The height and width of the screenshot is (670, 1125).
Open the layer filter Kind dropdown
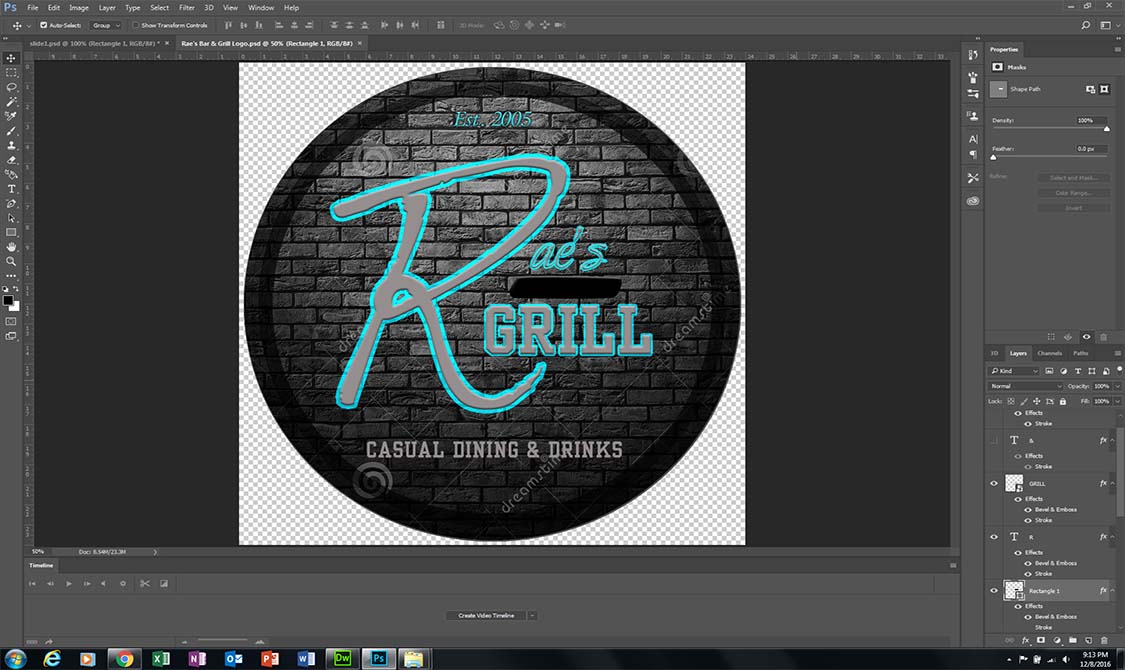click(x=1013, y=371)
